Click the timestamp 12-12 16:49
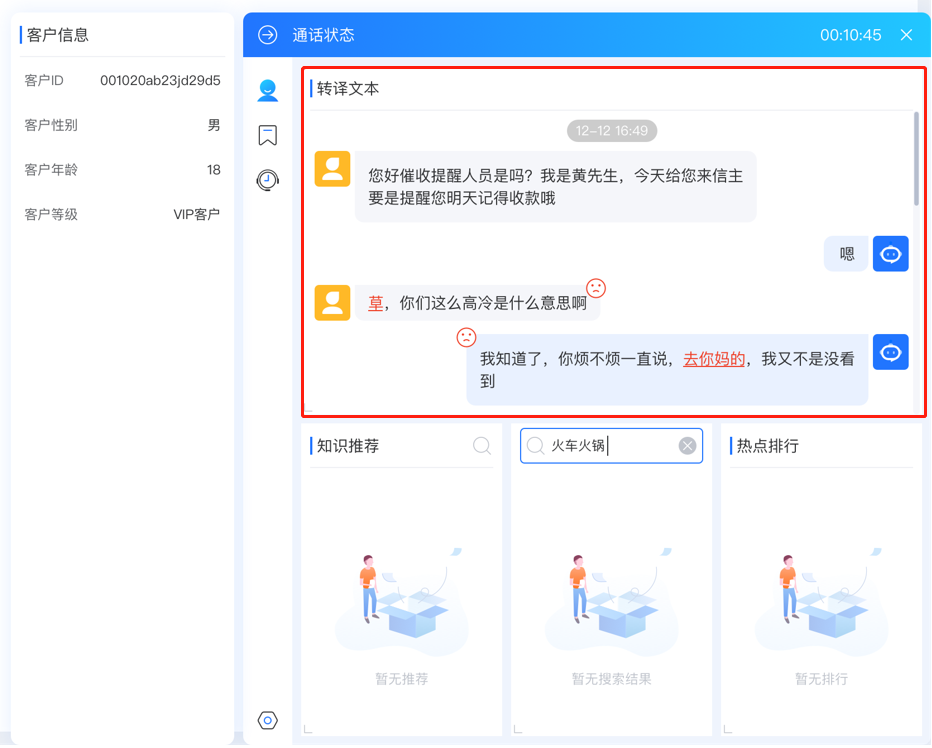This screenshot has height=748, width=932. tap(612, 131)
